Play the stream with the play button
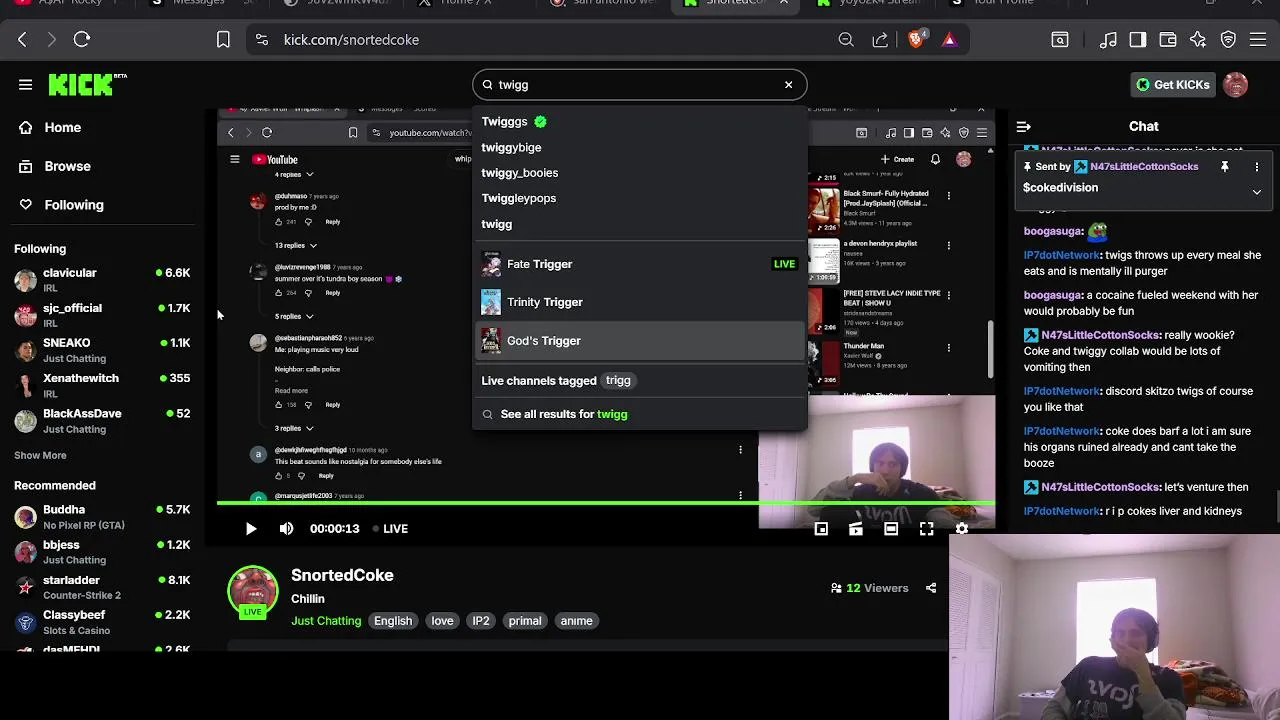 tap(251, 529)
